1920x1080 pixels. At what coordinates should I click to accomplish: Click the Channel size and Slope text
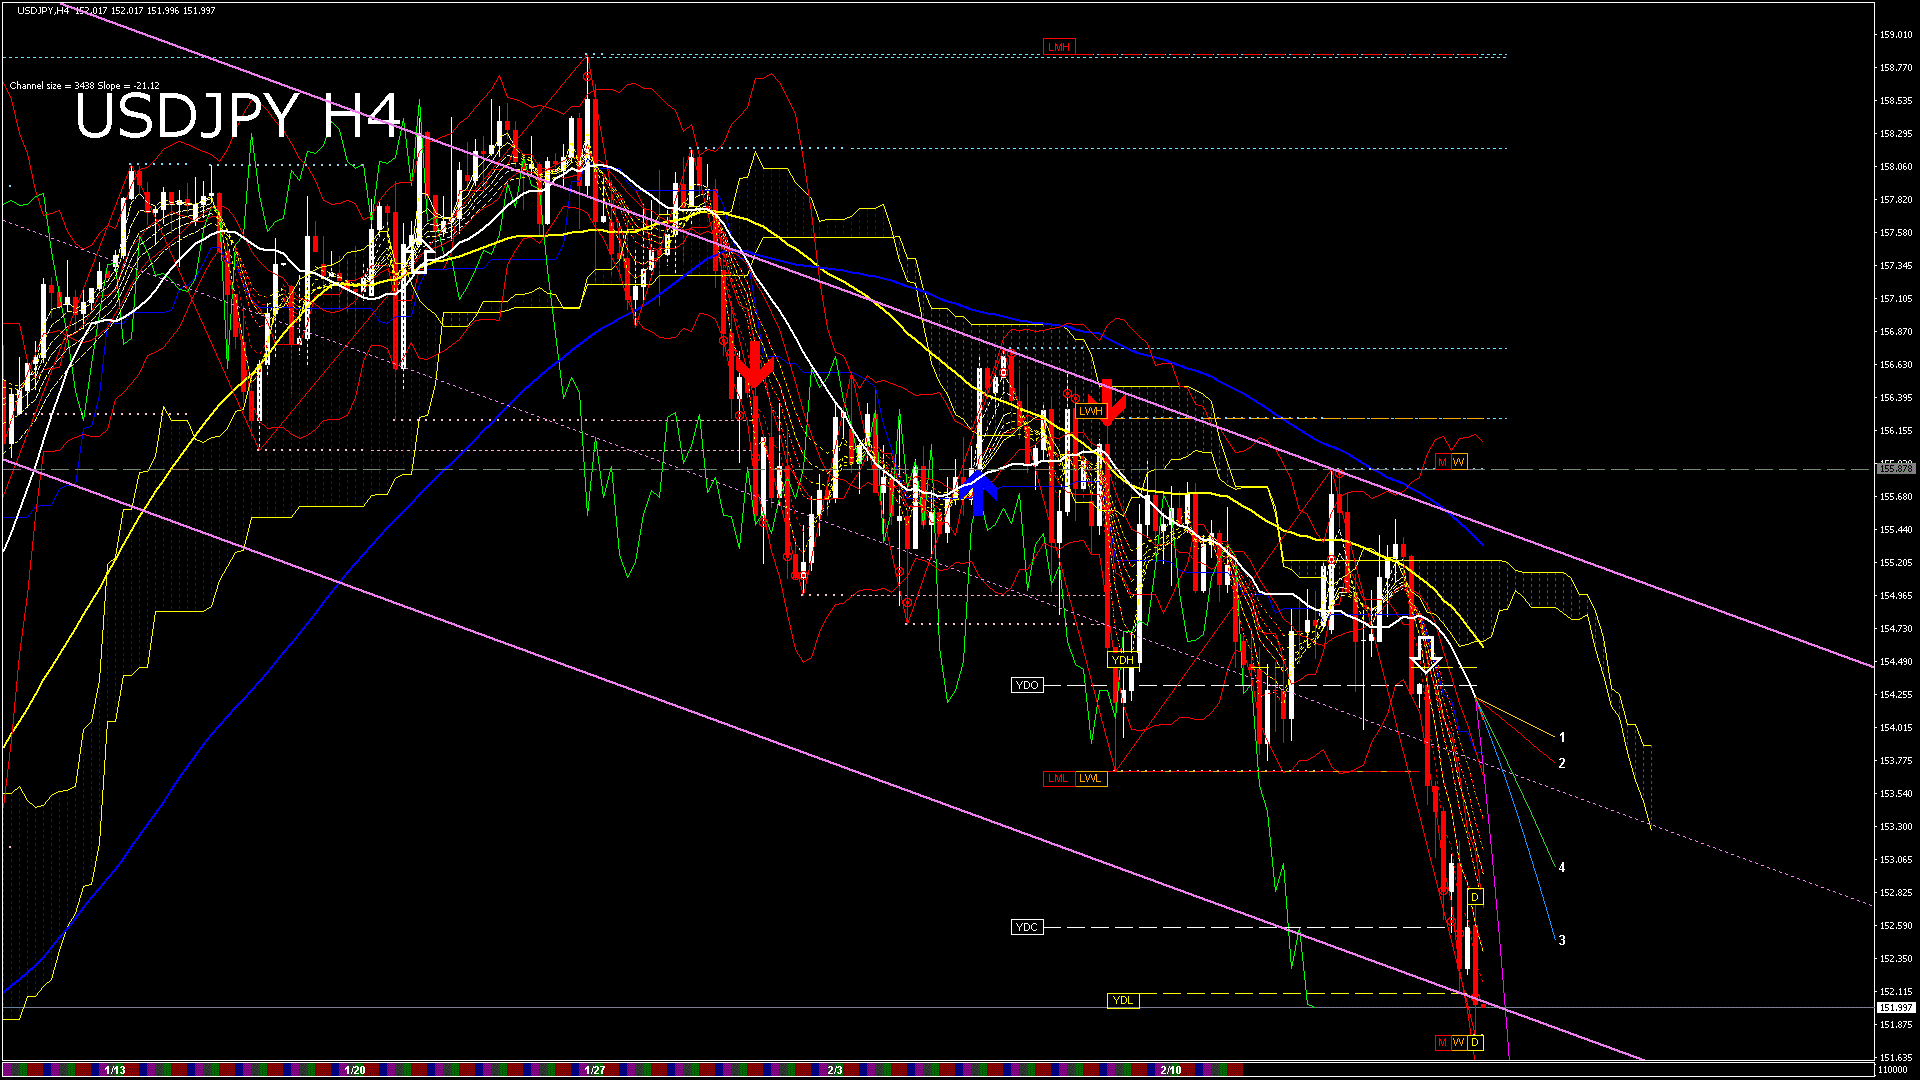tap(85, 86)
